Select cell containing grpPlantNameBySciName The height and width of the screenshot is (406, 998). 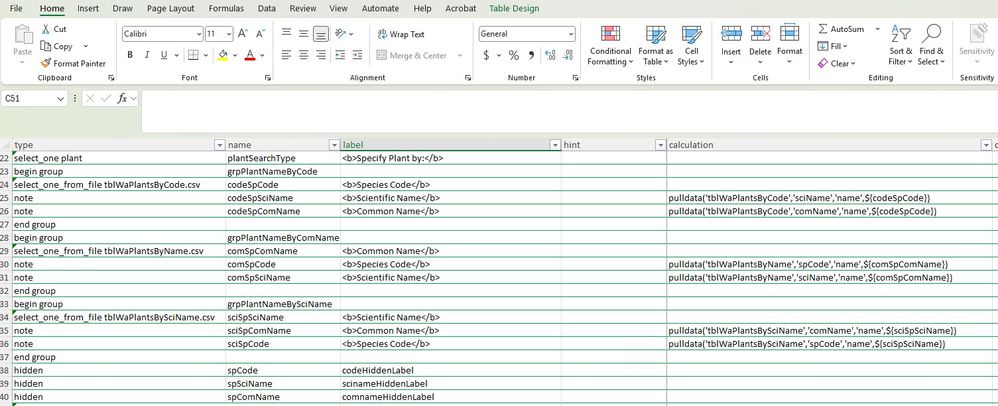[283, 304]
